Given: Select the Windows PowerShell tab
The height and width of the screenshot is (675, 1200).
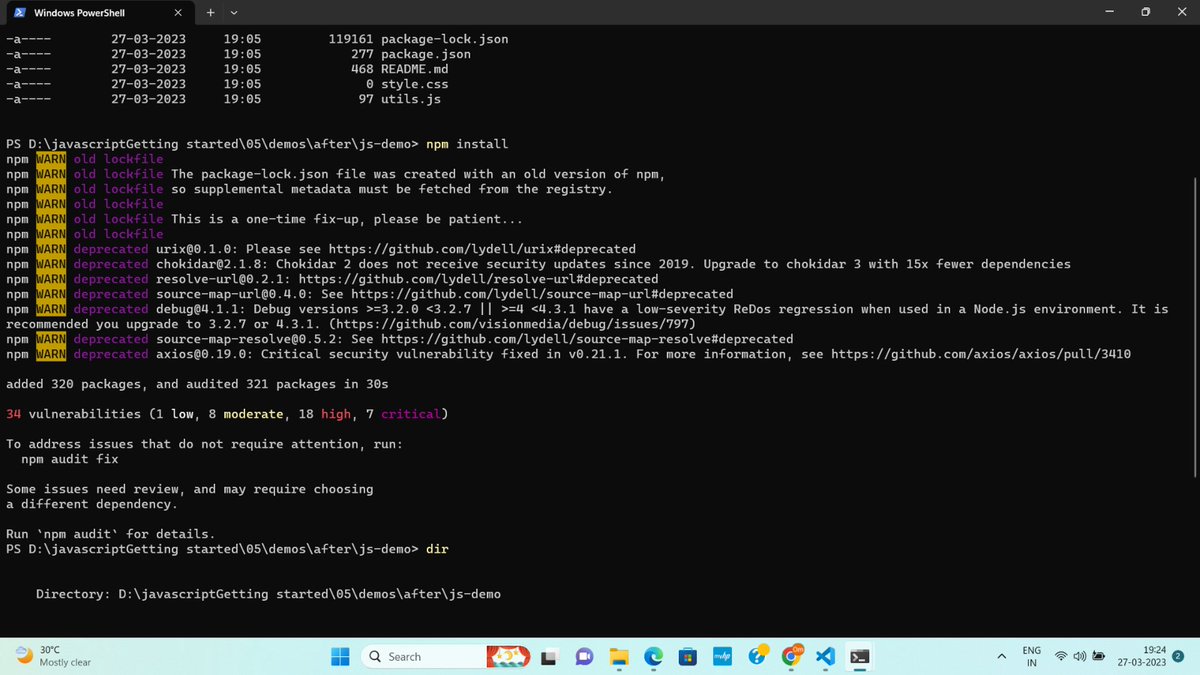Looking at the screenshot, I should [x=90, y=12].
